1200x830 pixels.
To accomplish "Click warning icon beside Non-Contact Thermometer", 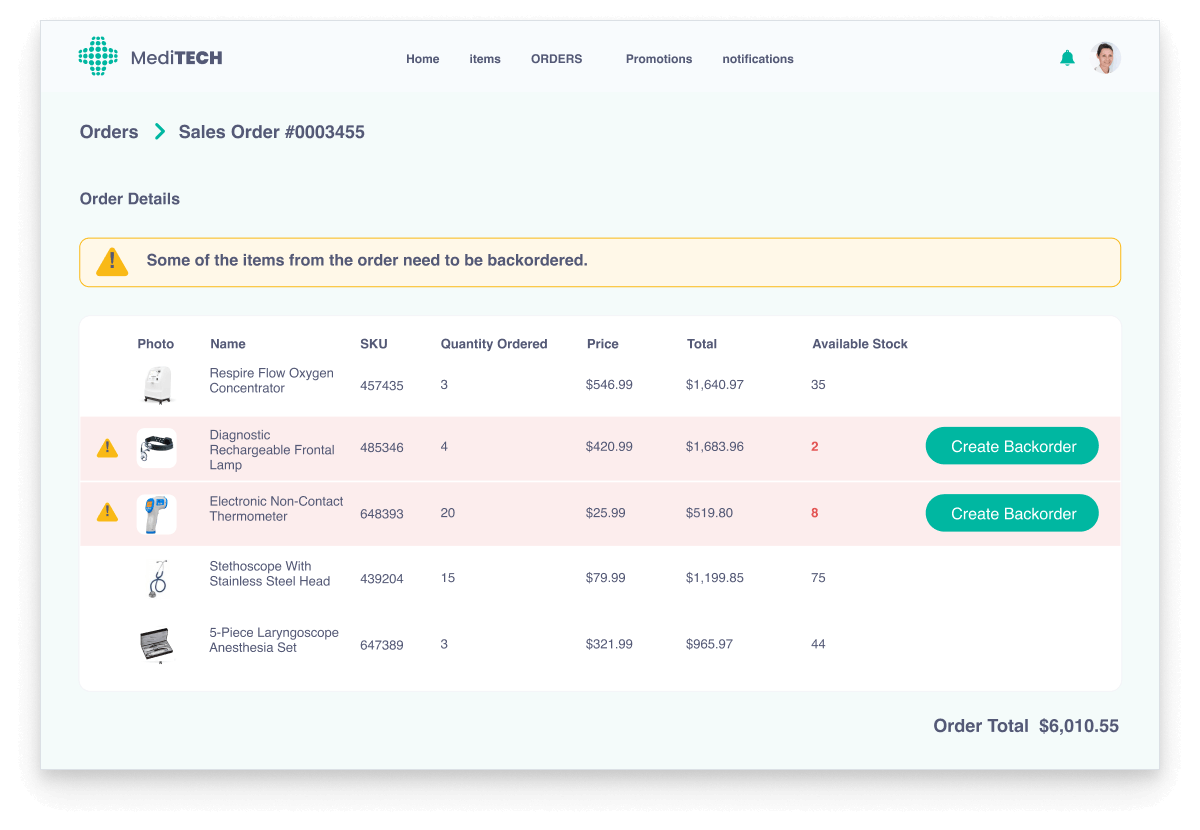I will pos(107,513).
